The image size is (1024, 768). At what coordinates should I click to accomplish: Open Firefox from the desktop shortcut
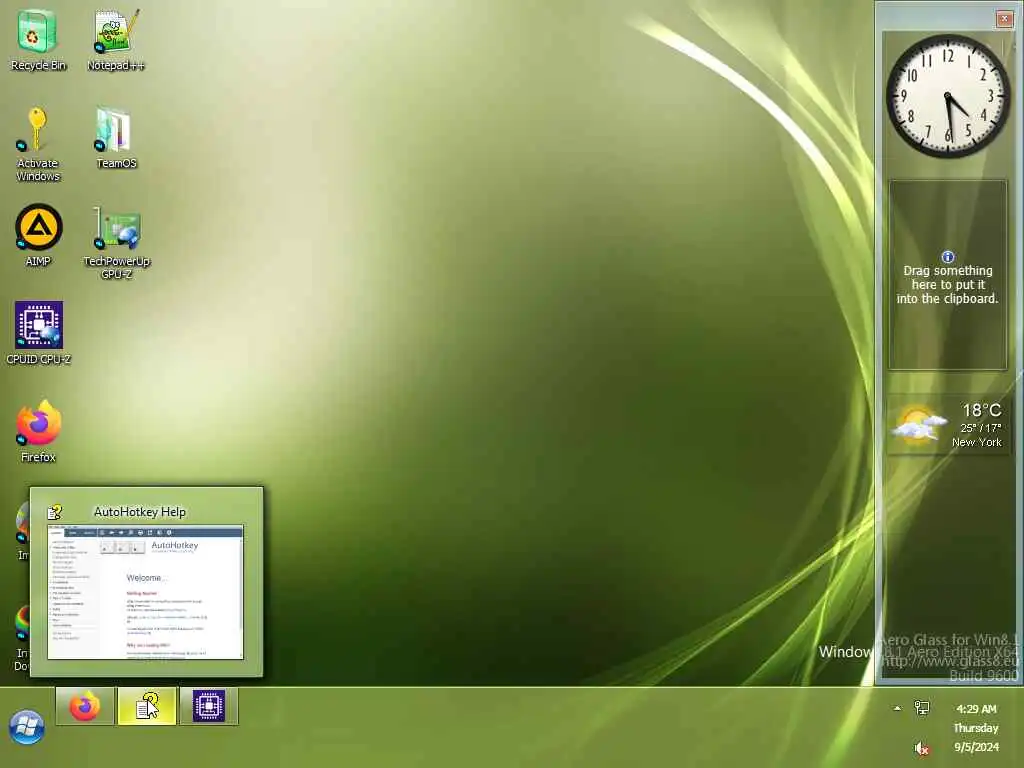[38, 431]
